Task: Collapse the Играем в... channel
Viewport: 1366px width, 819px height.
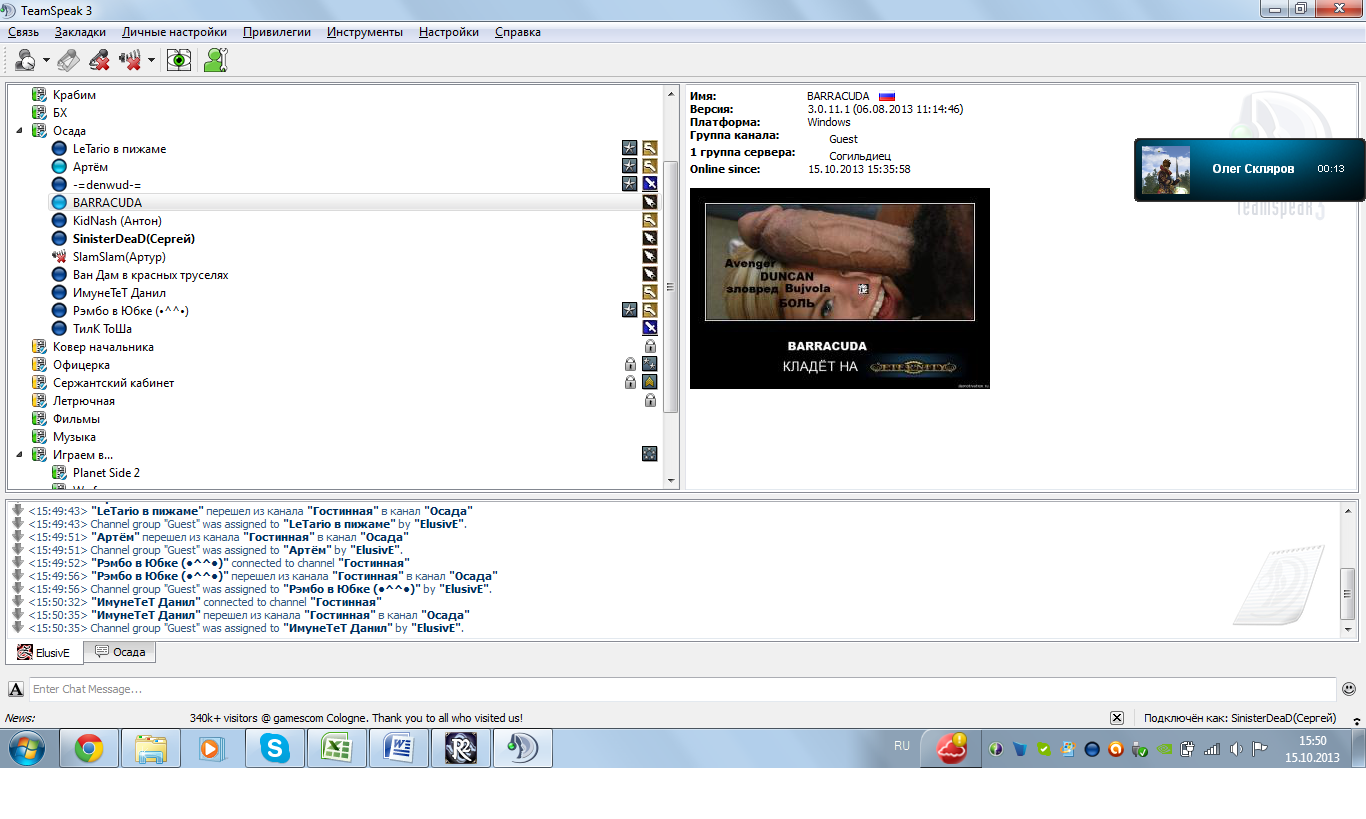Action: (x=20, y=455)
